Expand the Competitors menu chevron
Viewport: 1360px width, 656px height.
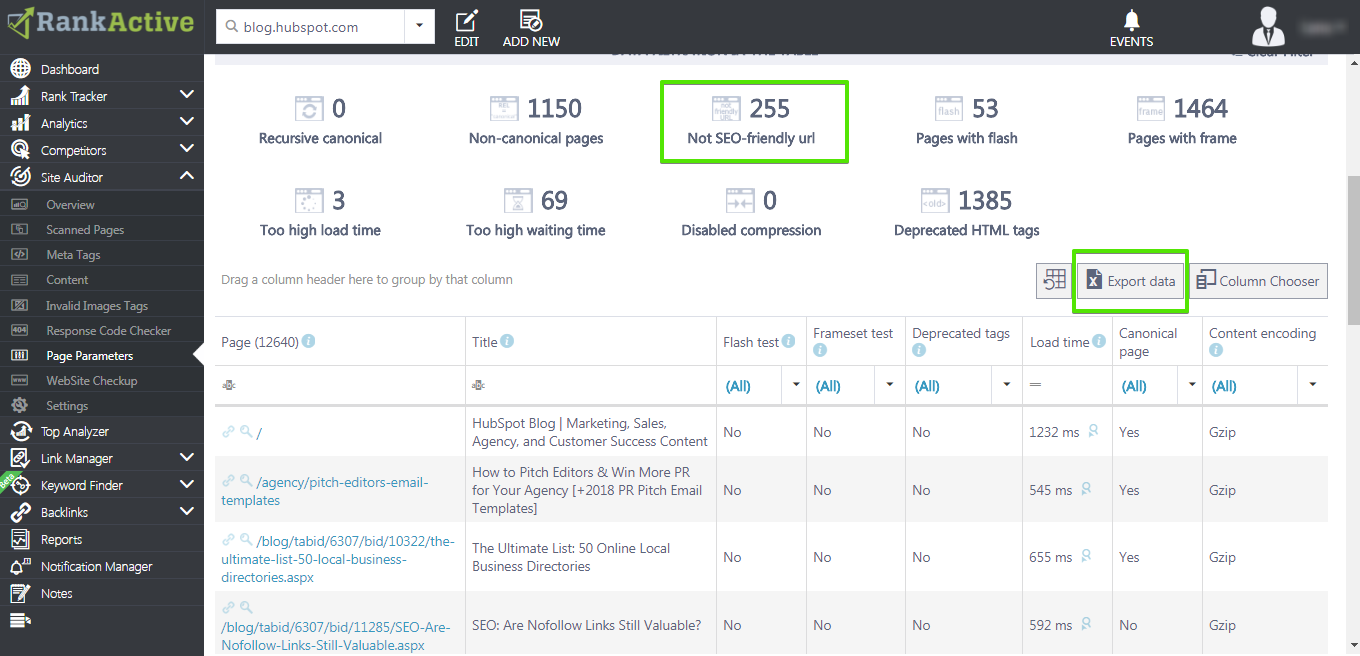coord(186,149)
